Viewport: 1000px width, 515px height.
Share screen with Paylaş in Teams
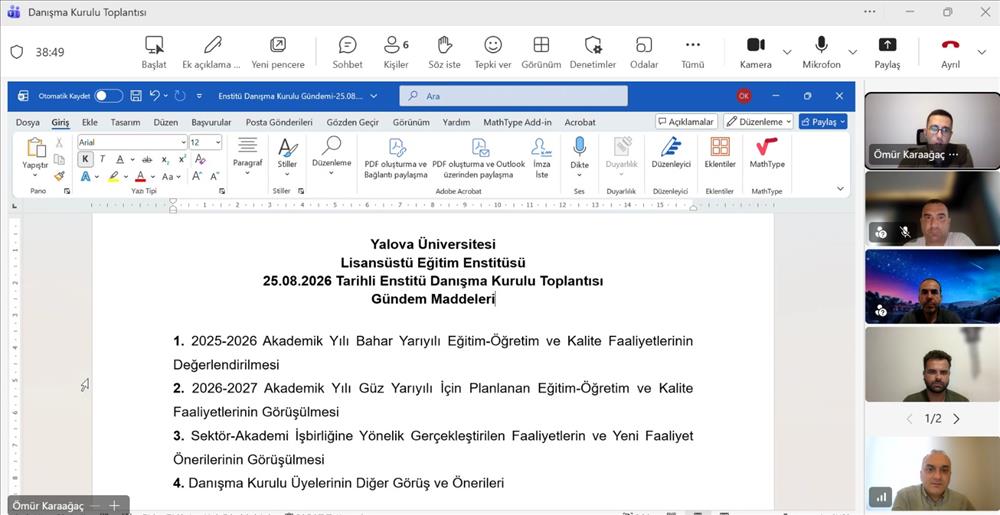pyautogui.click(x=887, y=52)
